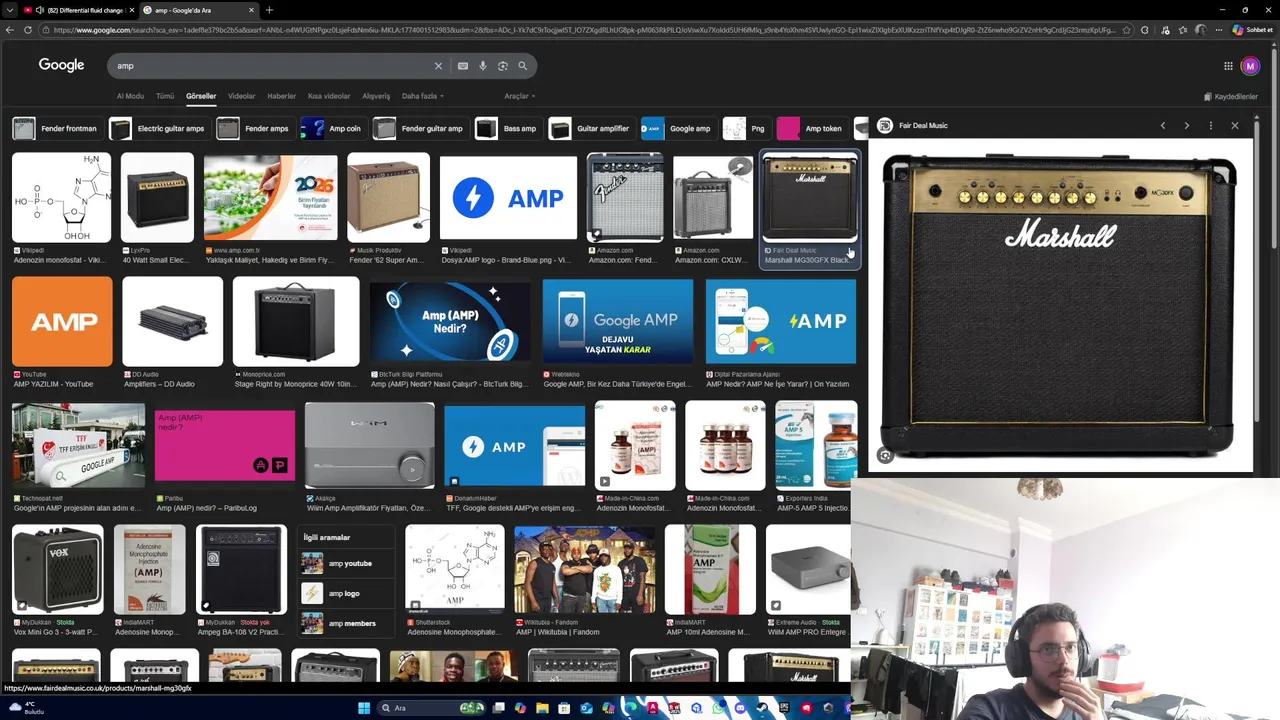Filter by the Bass amp chip
Image resolution: width=1280 pixels, height=720 pixels.
507,128
